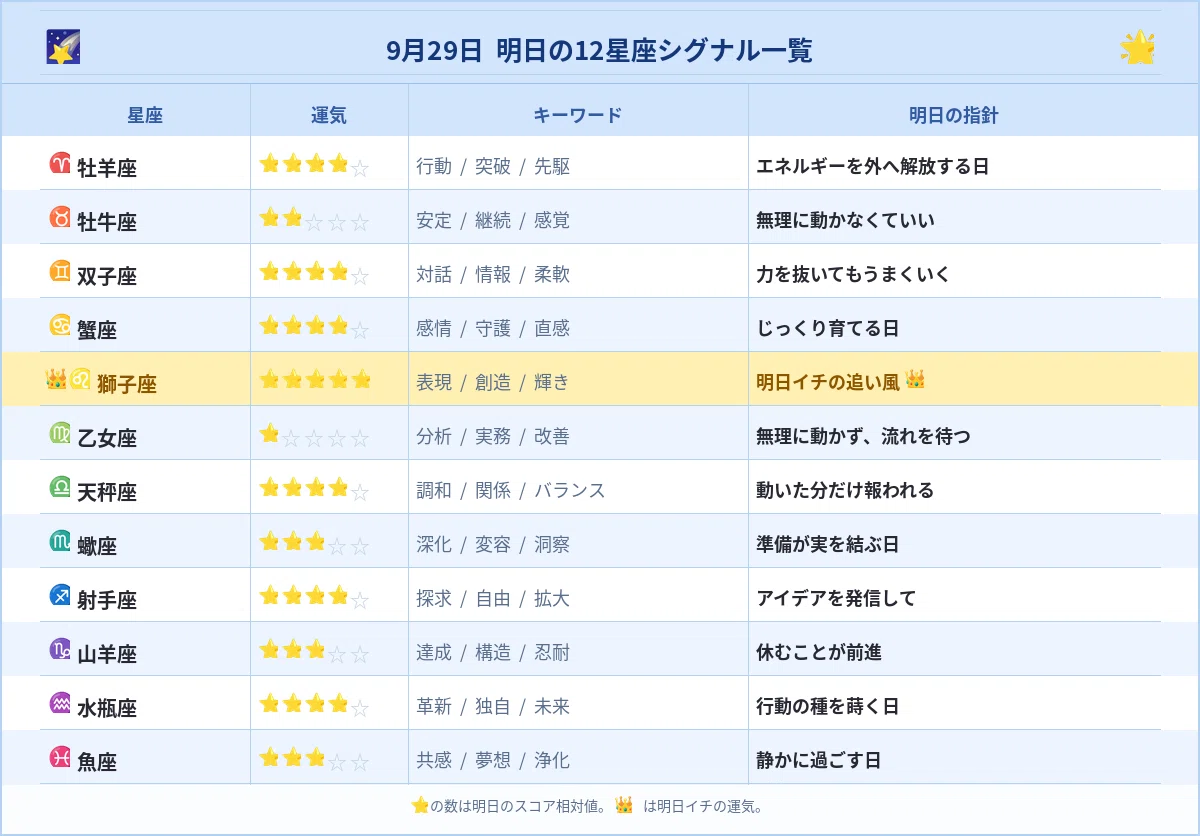Click the one-star rating for 乙女座
The height and width of the screenshot is (836, 1200).
(x=315, y=435)
